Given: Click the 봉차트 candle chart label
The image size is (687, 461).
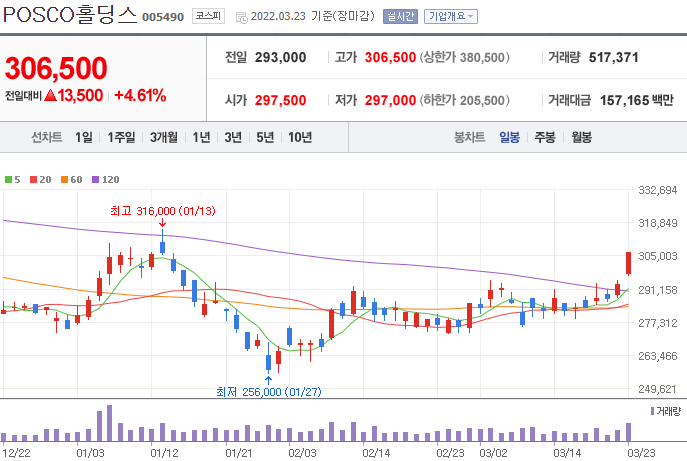Looking at the screenshot, I should click(x=469, y=138).
